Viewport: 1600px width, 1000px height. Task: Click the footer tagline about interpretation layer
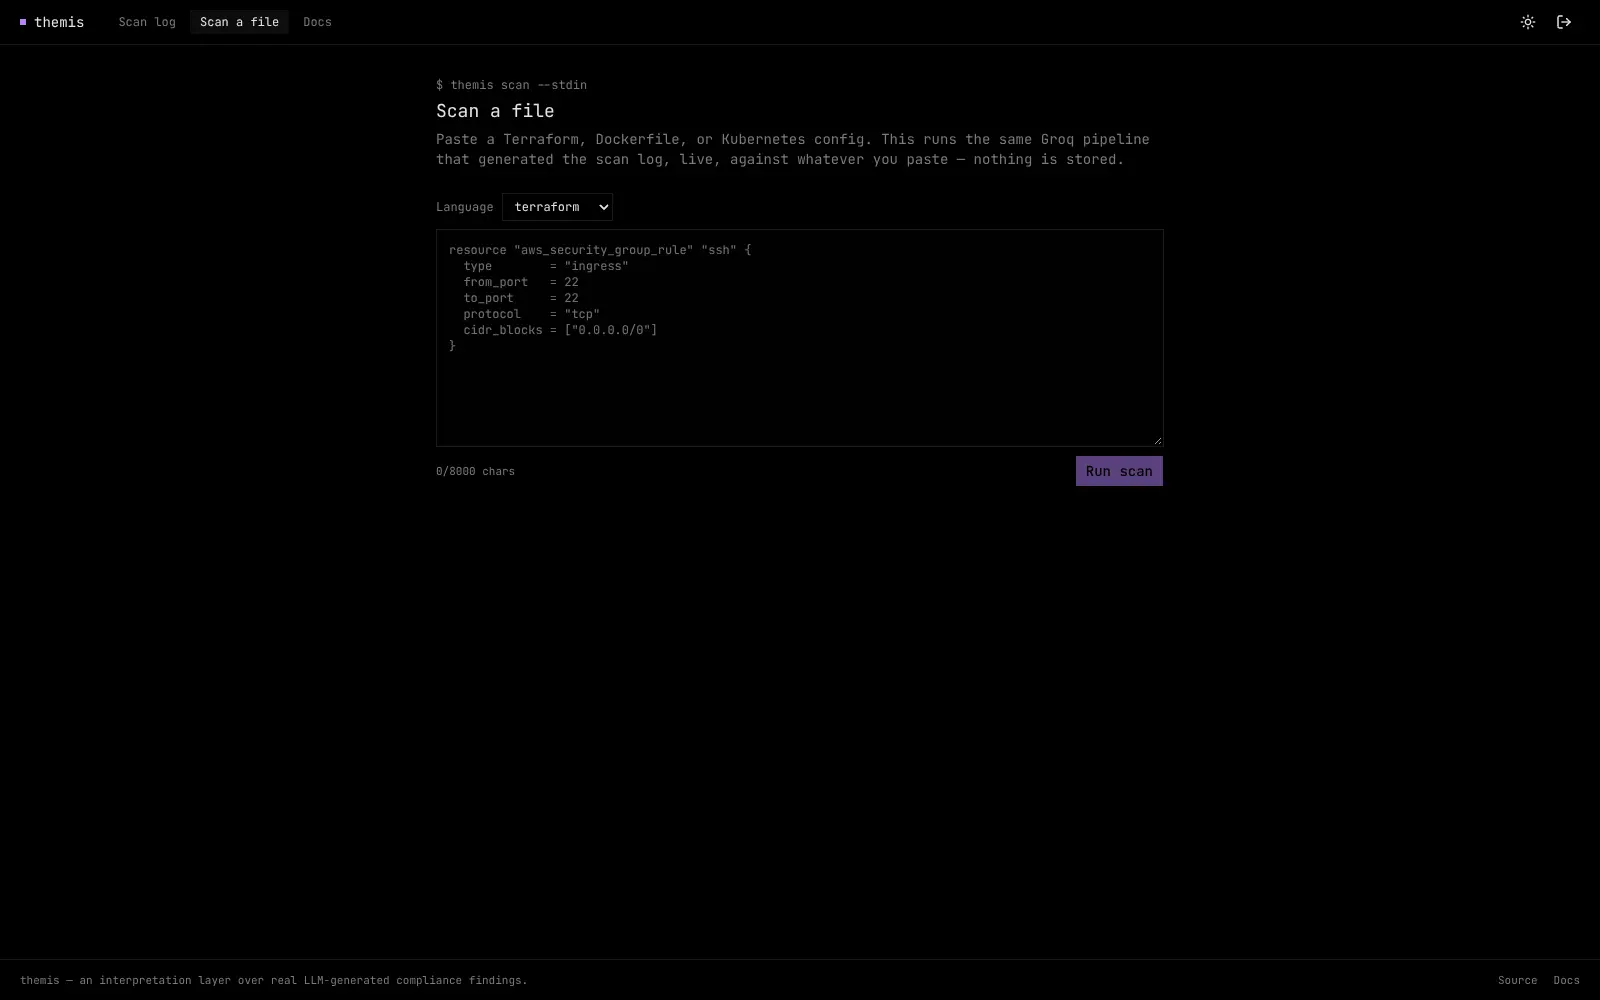[274, 980]
